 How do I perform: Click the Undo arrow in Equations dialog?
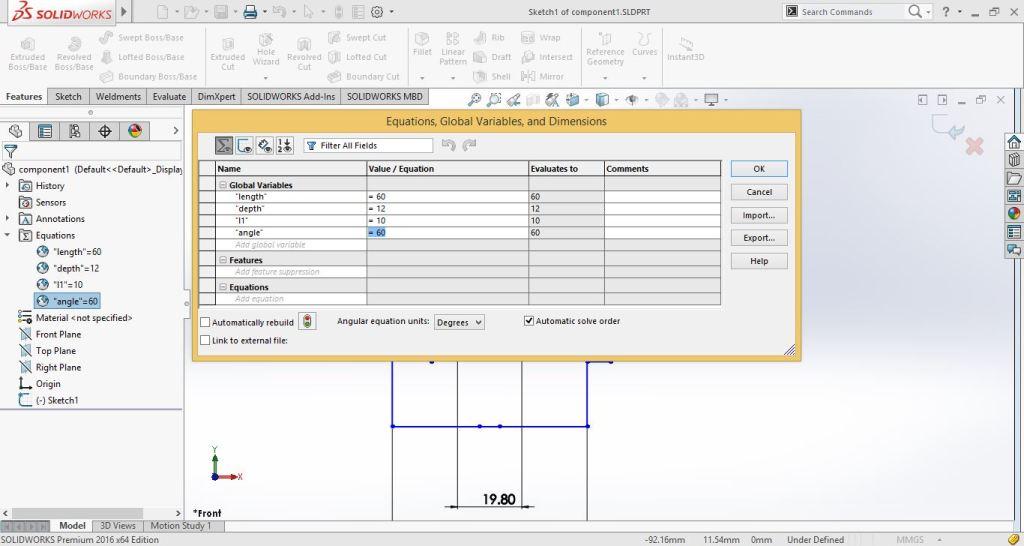(x=448, y=145)
